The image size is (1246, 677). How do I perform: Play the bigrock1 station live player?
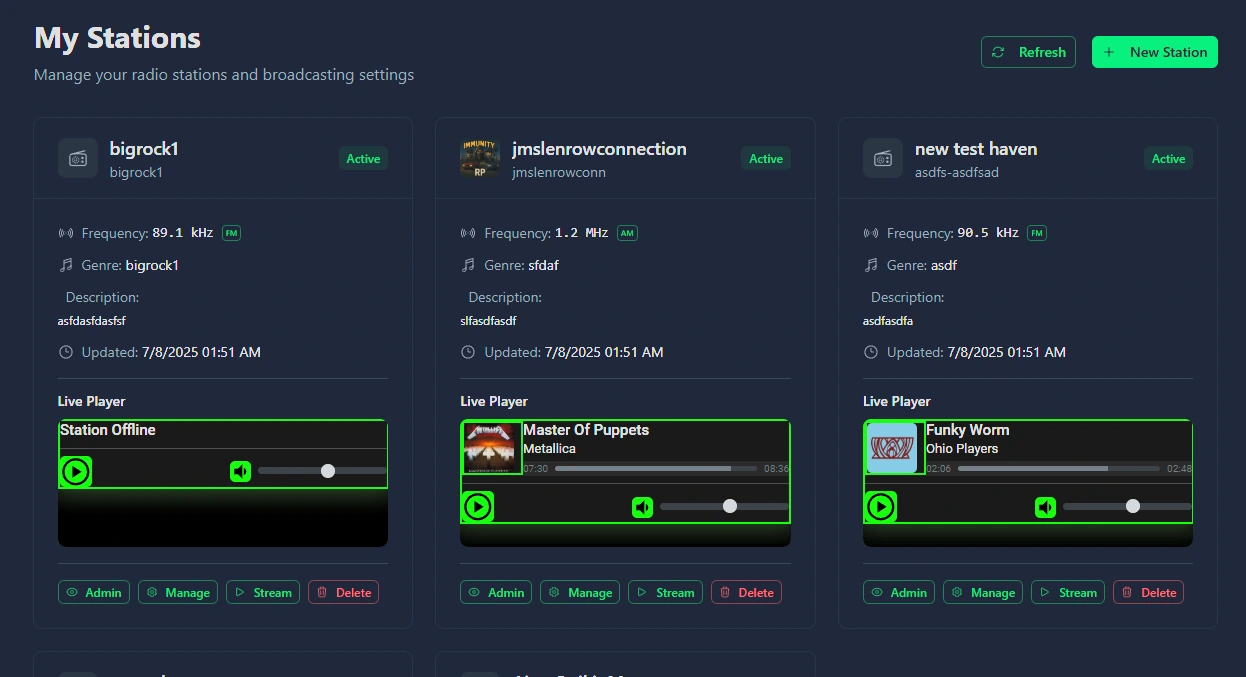tap(76, 471)
